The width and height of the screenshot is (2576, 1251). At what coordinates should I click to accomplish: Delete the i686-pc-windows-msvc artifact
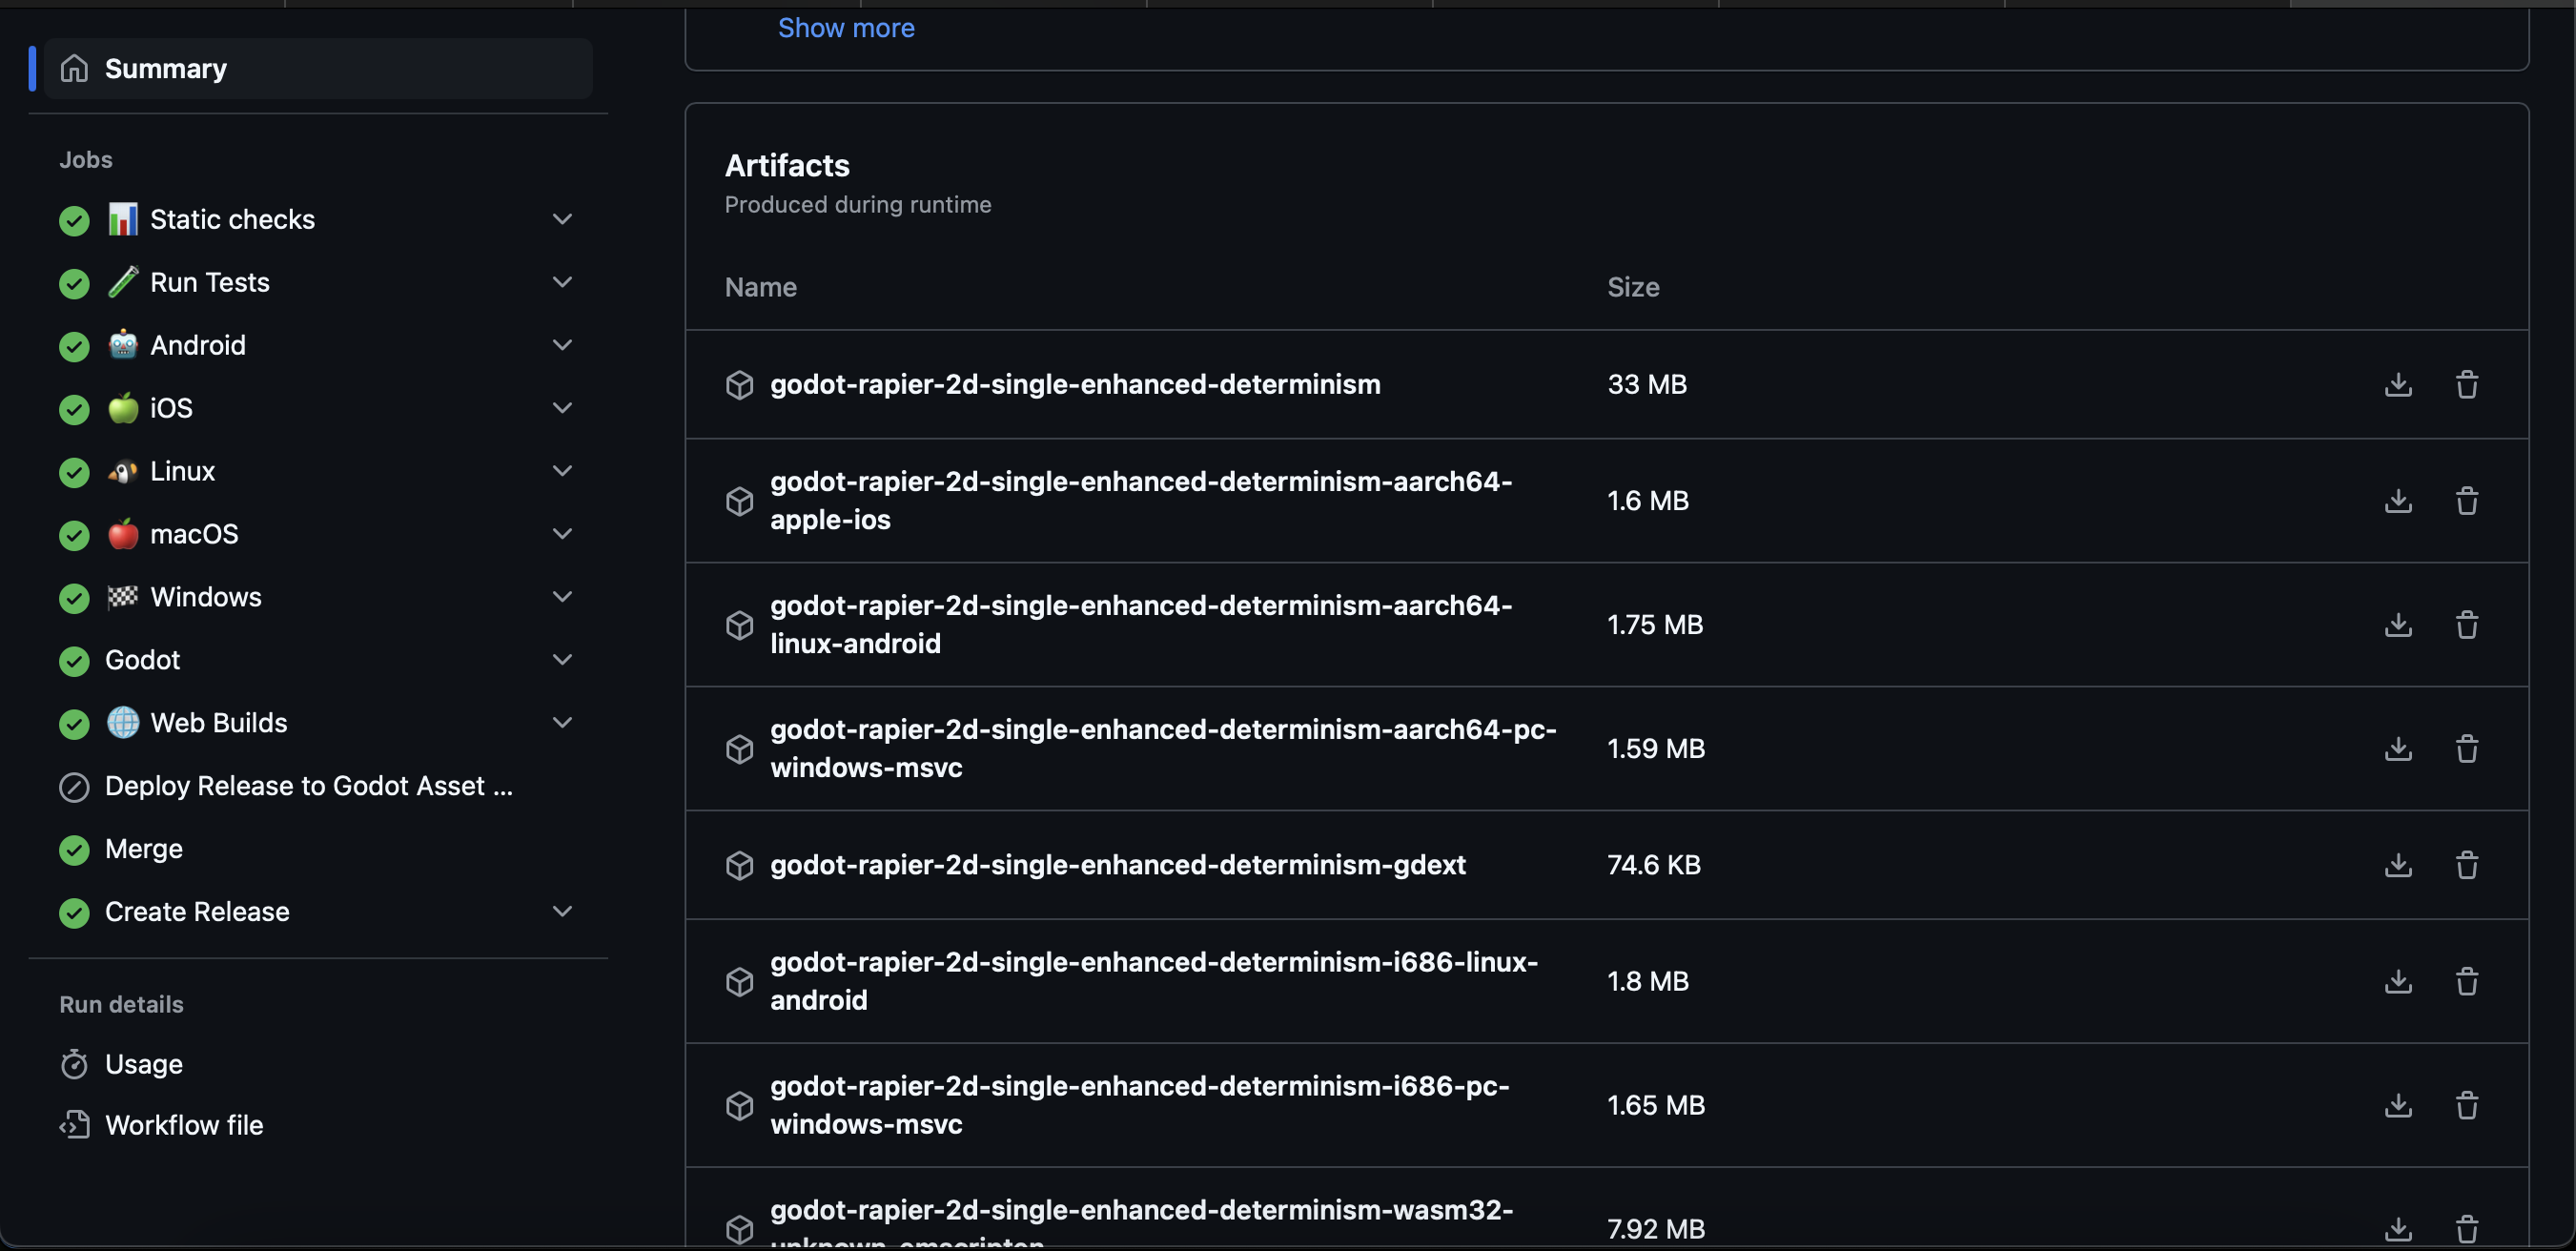[2467, 1105]
